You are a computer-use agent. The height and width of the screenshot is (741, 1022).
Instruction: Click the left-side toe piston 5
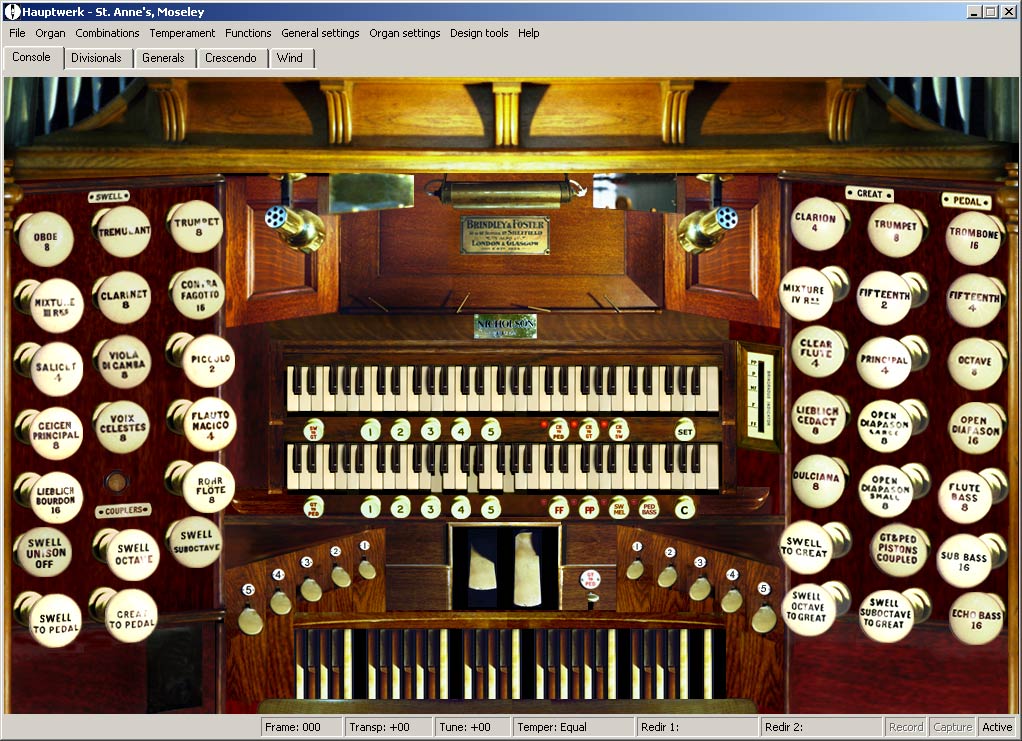coord(250,618)
